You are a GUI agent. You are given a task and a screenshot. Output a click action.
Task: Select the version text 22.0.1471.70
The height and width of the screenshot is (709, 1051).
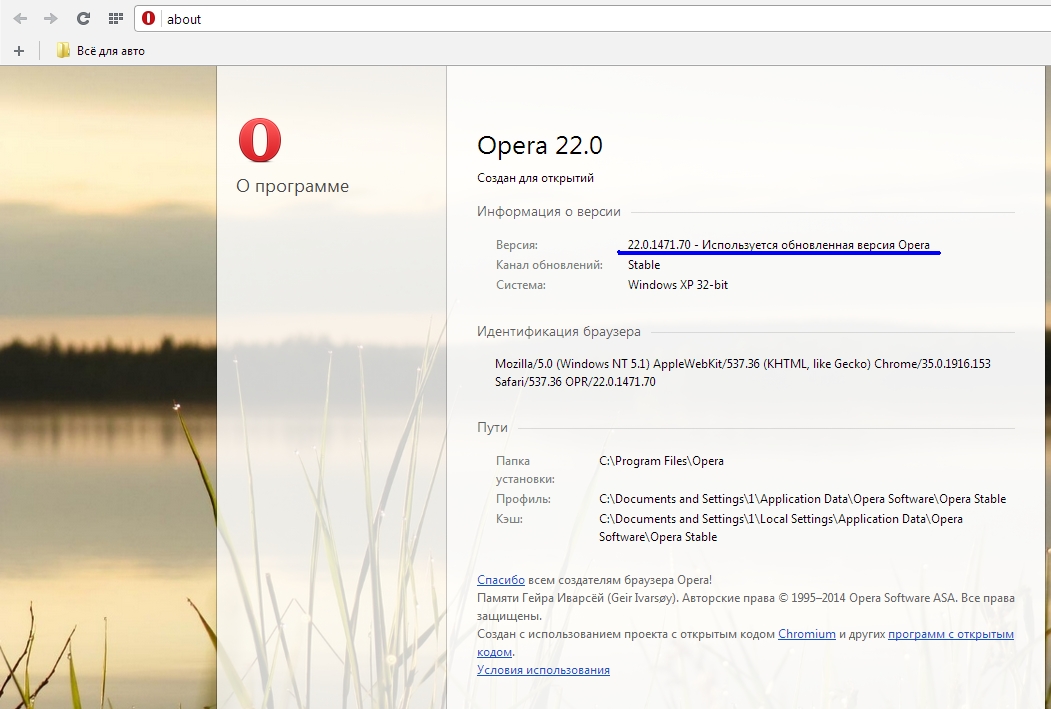click(x=659, y=245)
